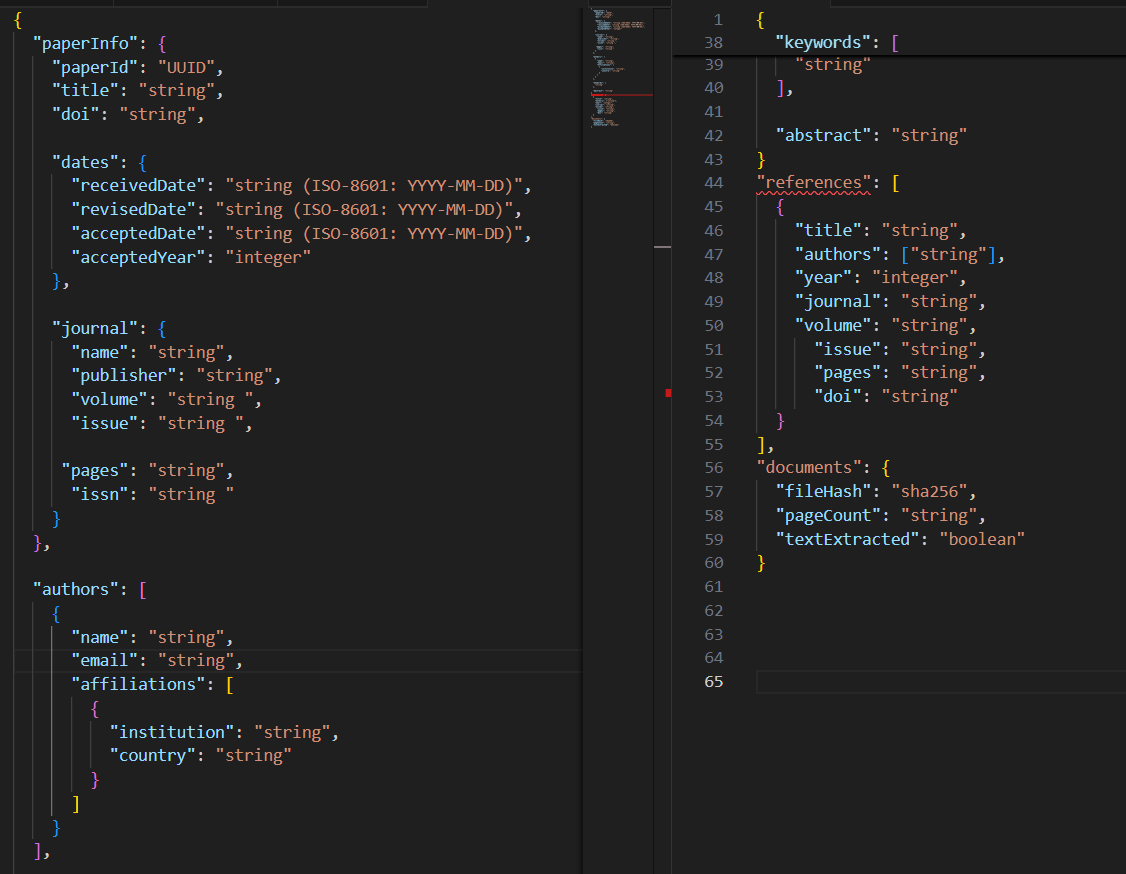Click the "acceptedYear" key
This screenshot has width=1126, height=874.
tap(138, 258)
